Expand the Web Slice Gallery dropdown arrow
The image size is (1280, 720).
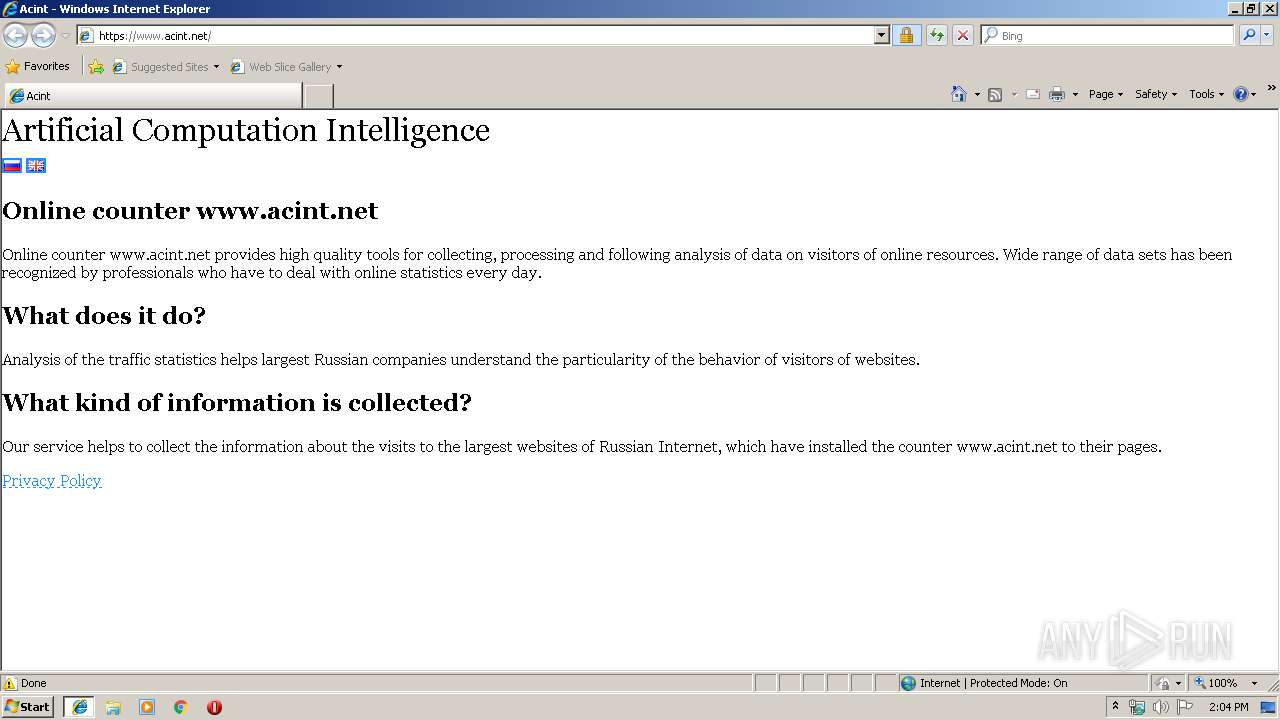click(x=339, y=67)
